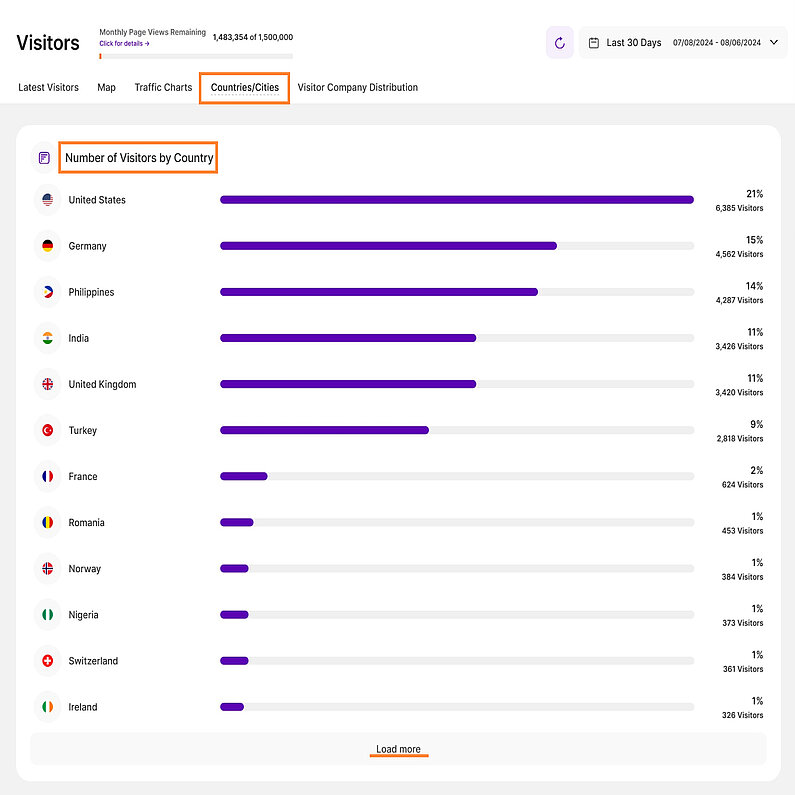Click the Philippines flag icon

click(47, 292)
